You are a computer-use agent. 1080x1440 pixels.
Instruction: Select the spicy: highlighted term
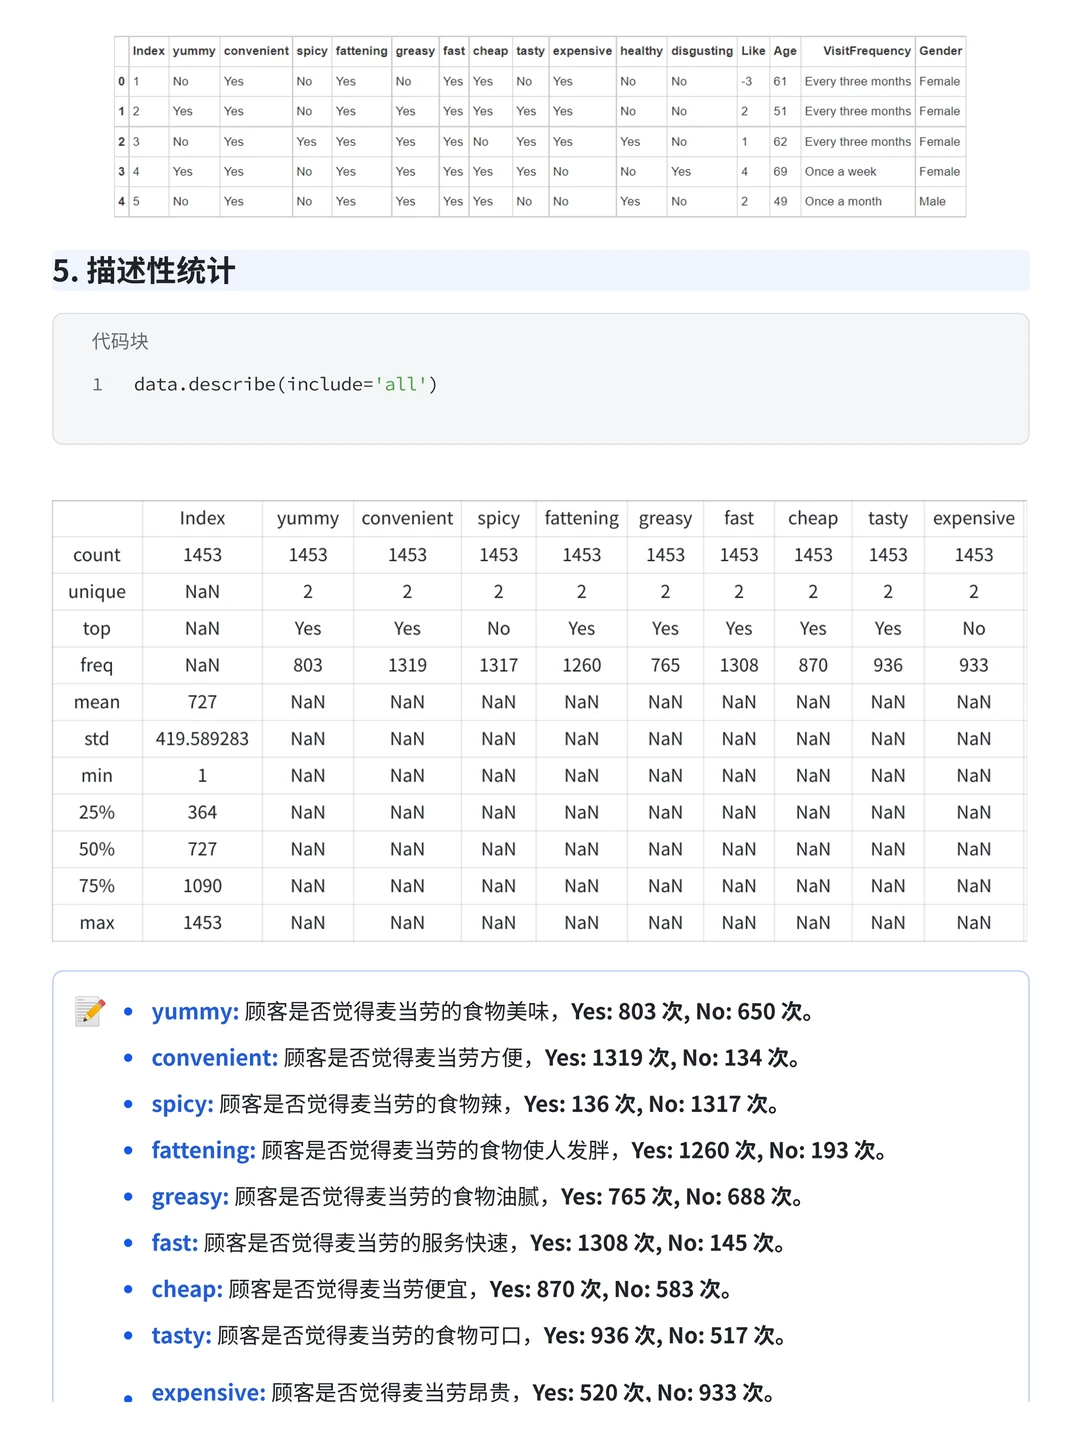coord(181,1104)
